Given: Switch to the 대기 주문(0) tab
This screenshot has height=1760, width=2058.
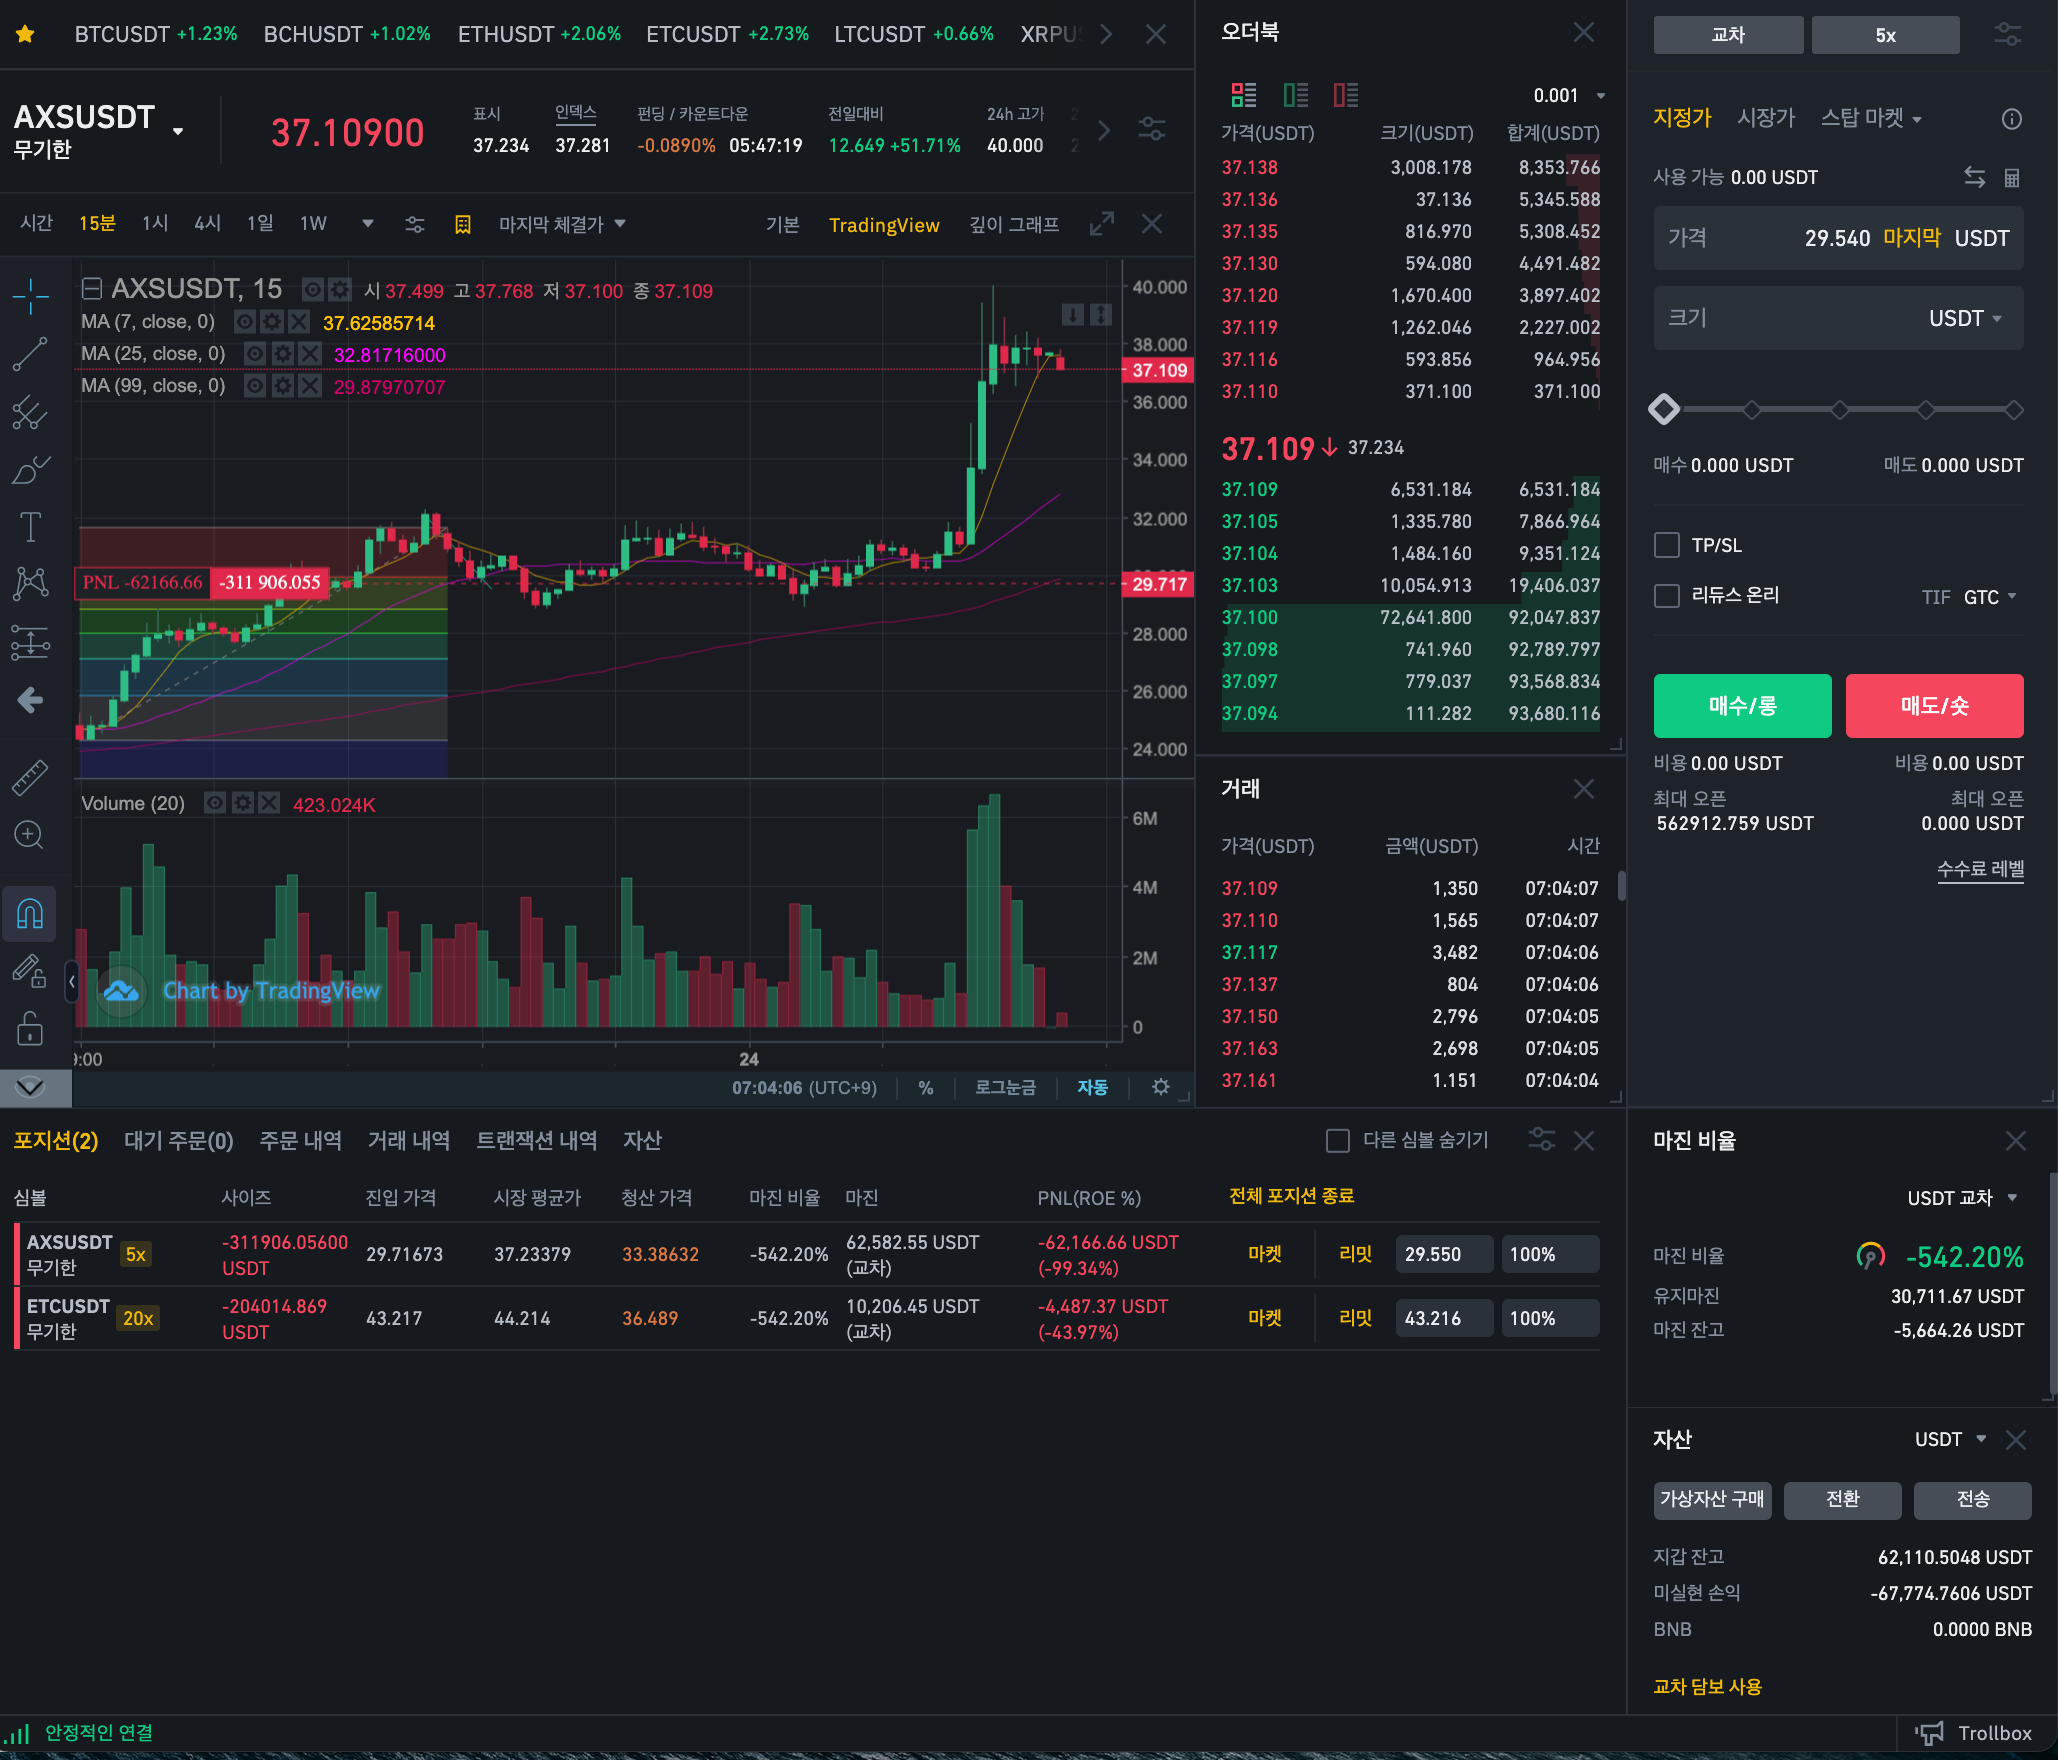Looking at the screenshot, I should [x=178, y=1141].
